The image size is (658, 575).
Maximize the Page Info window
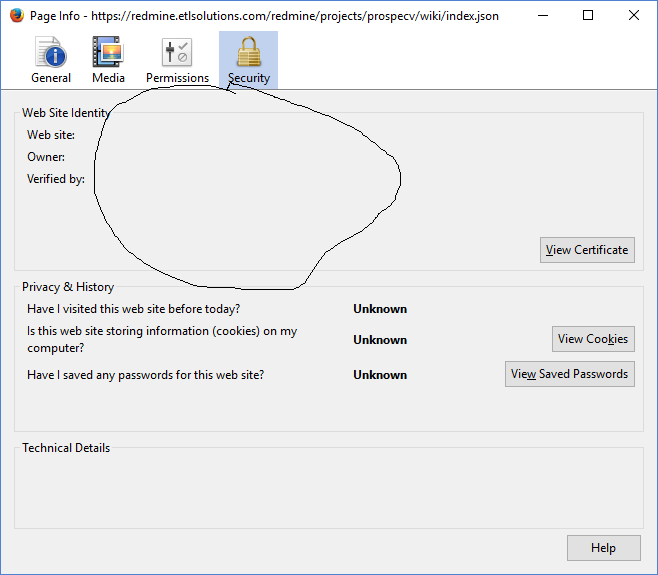[588, 16]
